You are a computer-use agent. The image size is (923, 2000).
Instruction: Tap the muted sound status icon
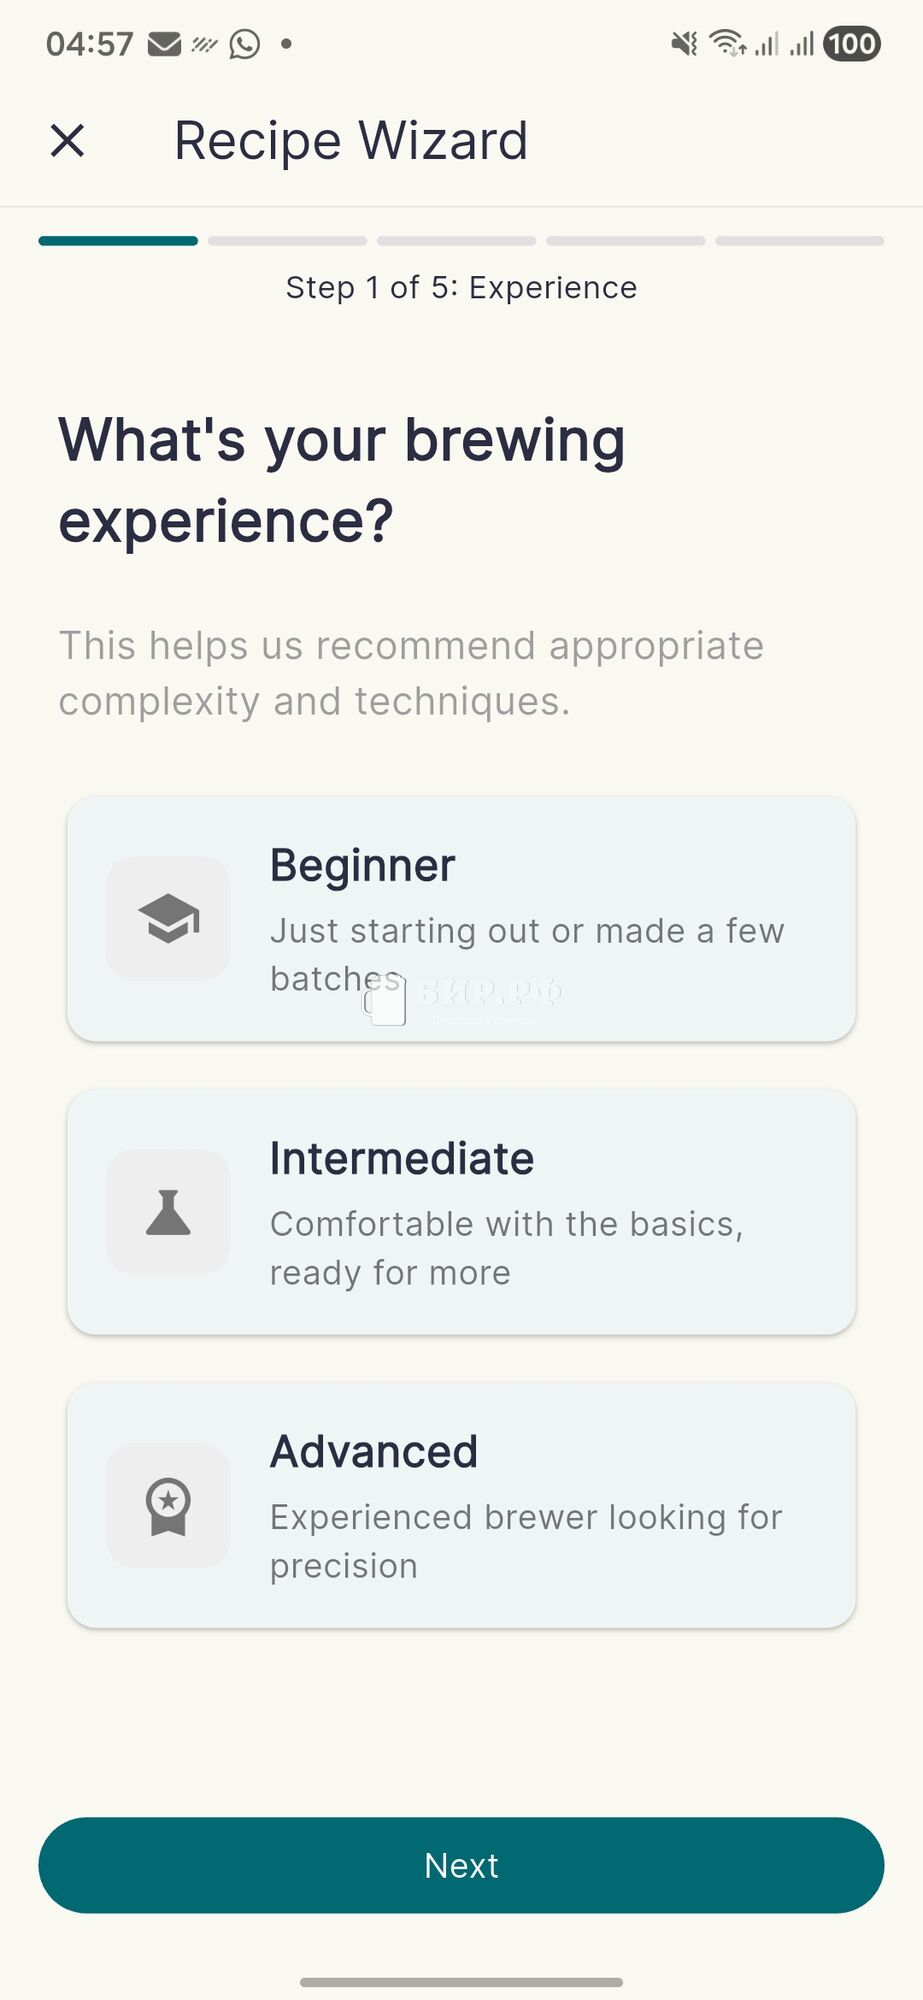click(684, 44)
